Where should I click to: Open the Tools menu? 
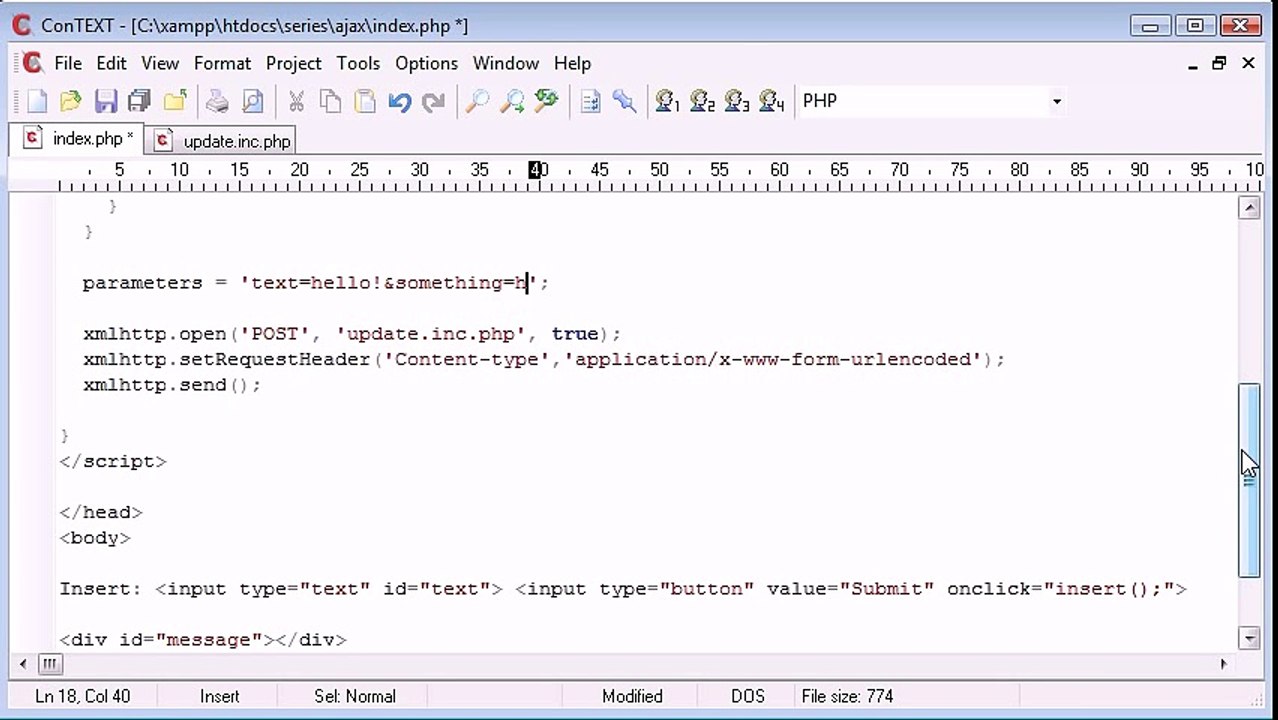tap(358, 63)
